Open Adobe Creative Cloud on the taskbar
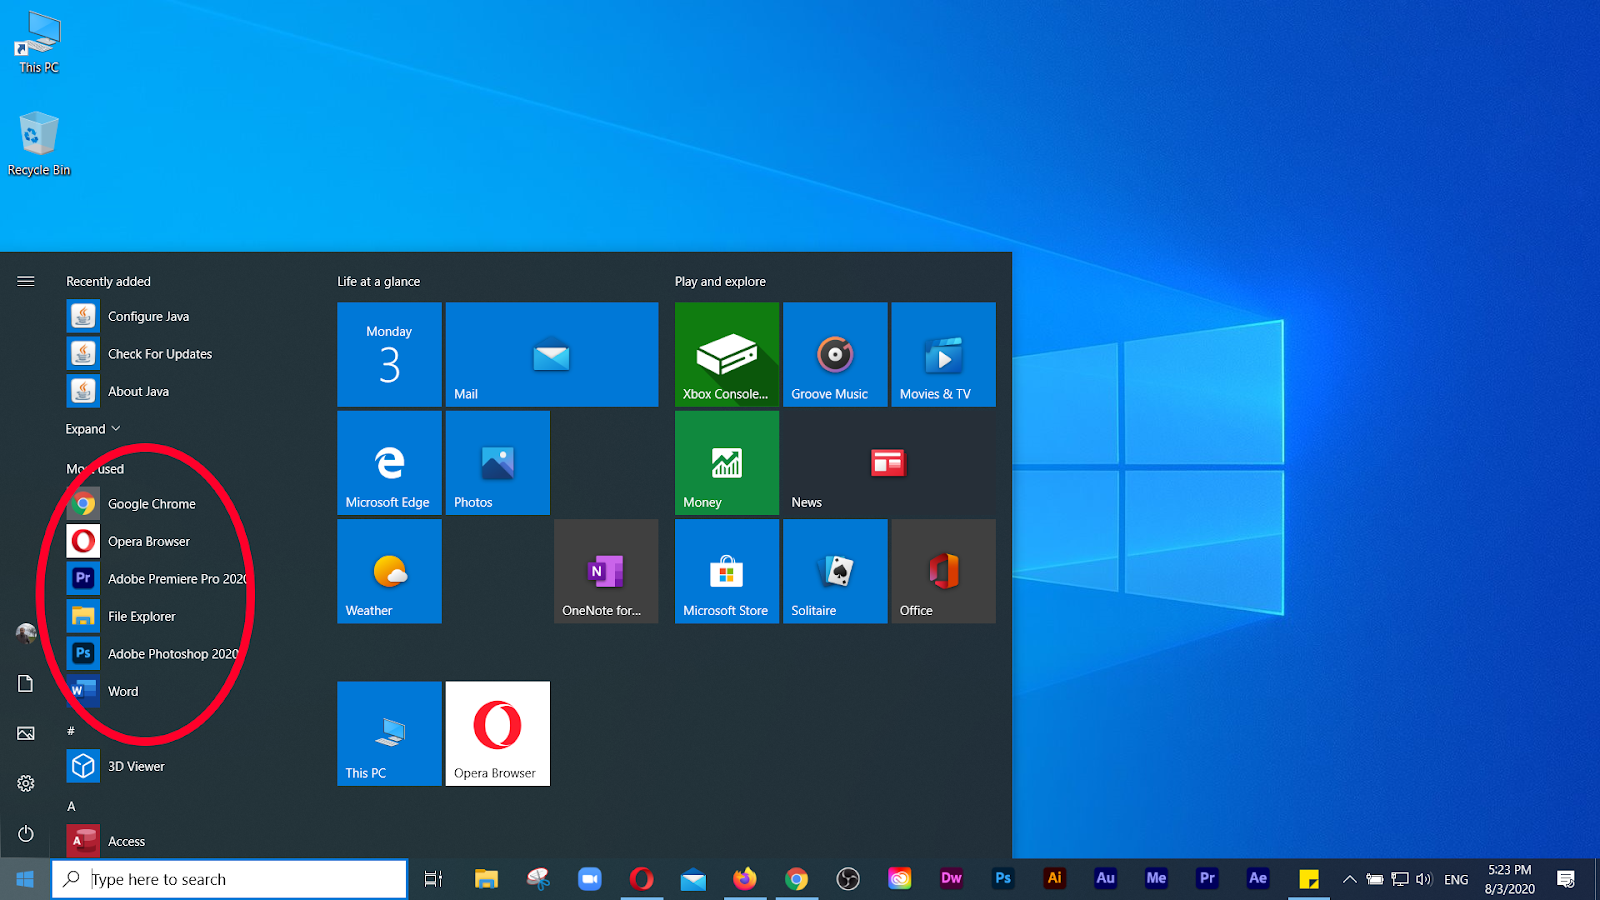 click(x=900, y=879)
